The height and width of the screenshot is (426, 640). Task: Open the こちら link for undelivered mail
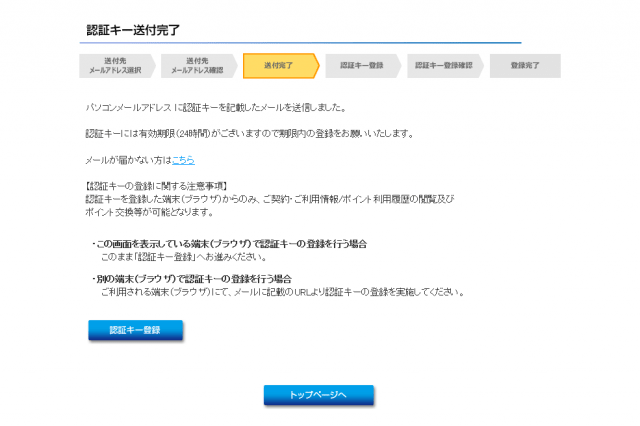183,160
